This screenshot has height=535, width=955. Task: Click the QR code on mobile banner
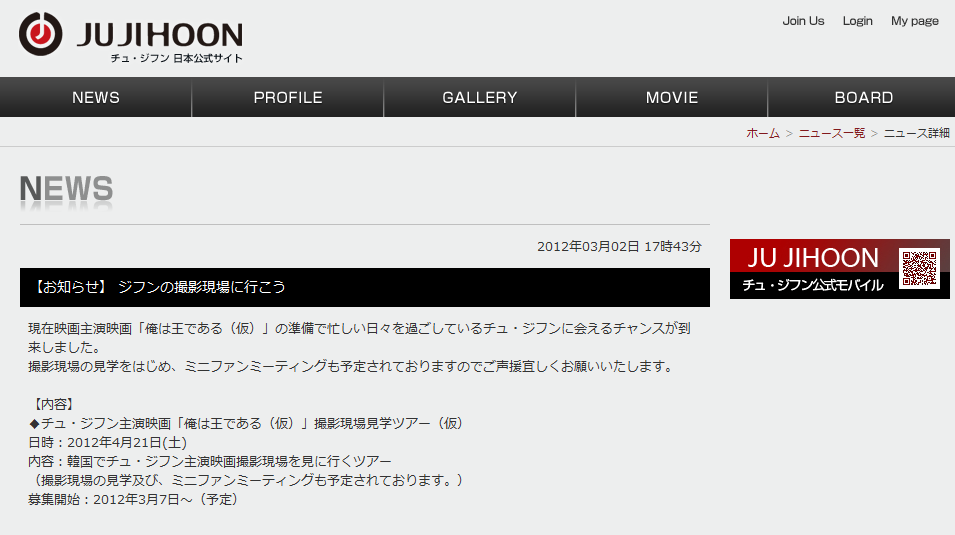(x=919, y=268)
